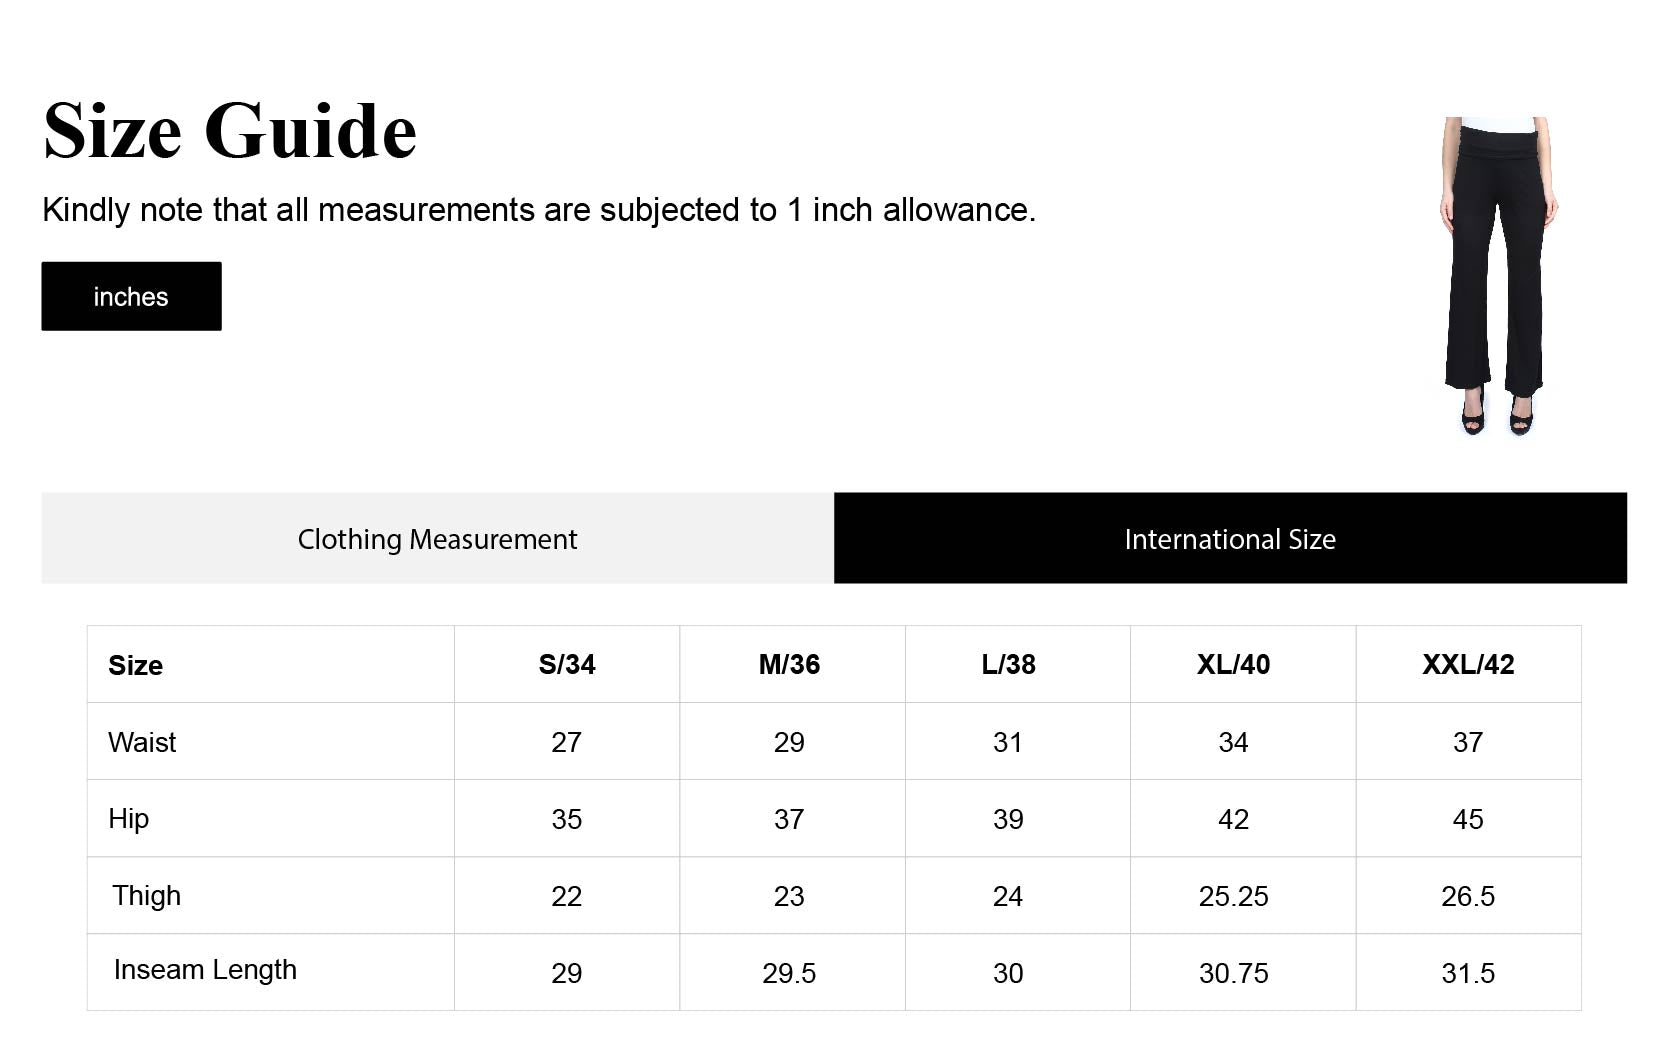Image resolution: width=1668 pixels, height=1042 pixels.
Task: Click the Size header cell in table
Action: tap(136, 665)
